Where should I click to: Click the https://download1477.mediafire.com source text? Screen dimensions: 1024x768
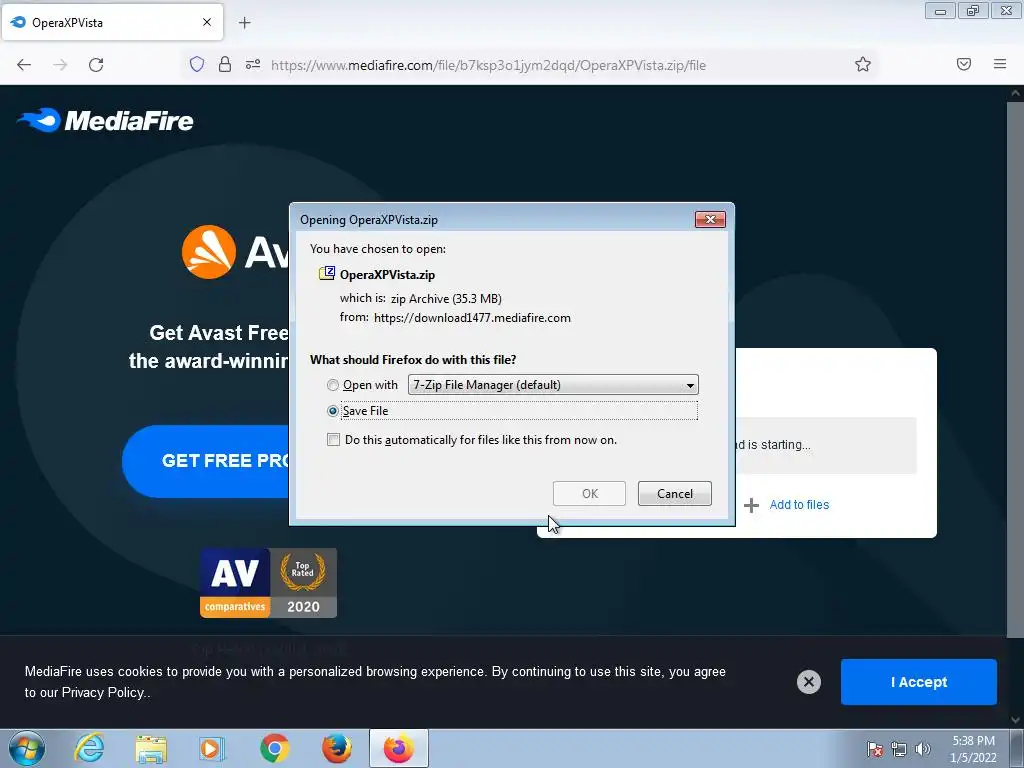tap(472, 318)
